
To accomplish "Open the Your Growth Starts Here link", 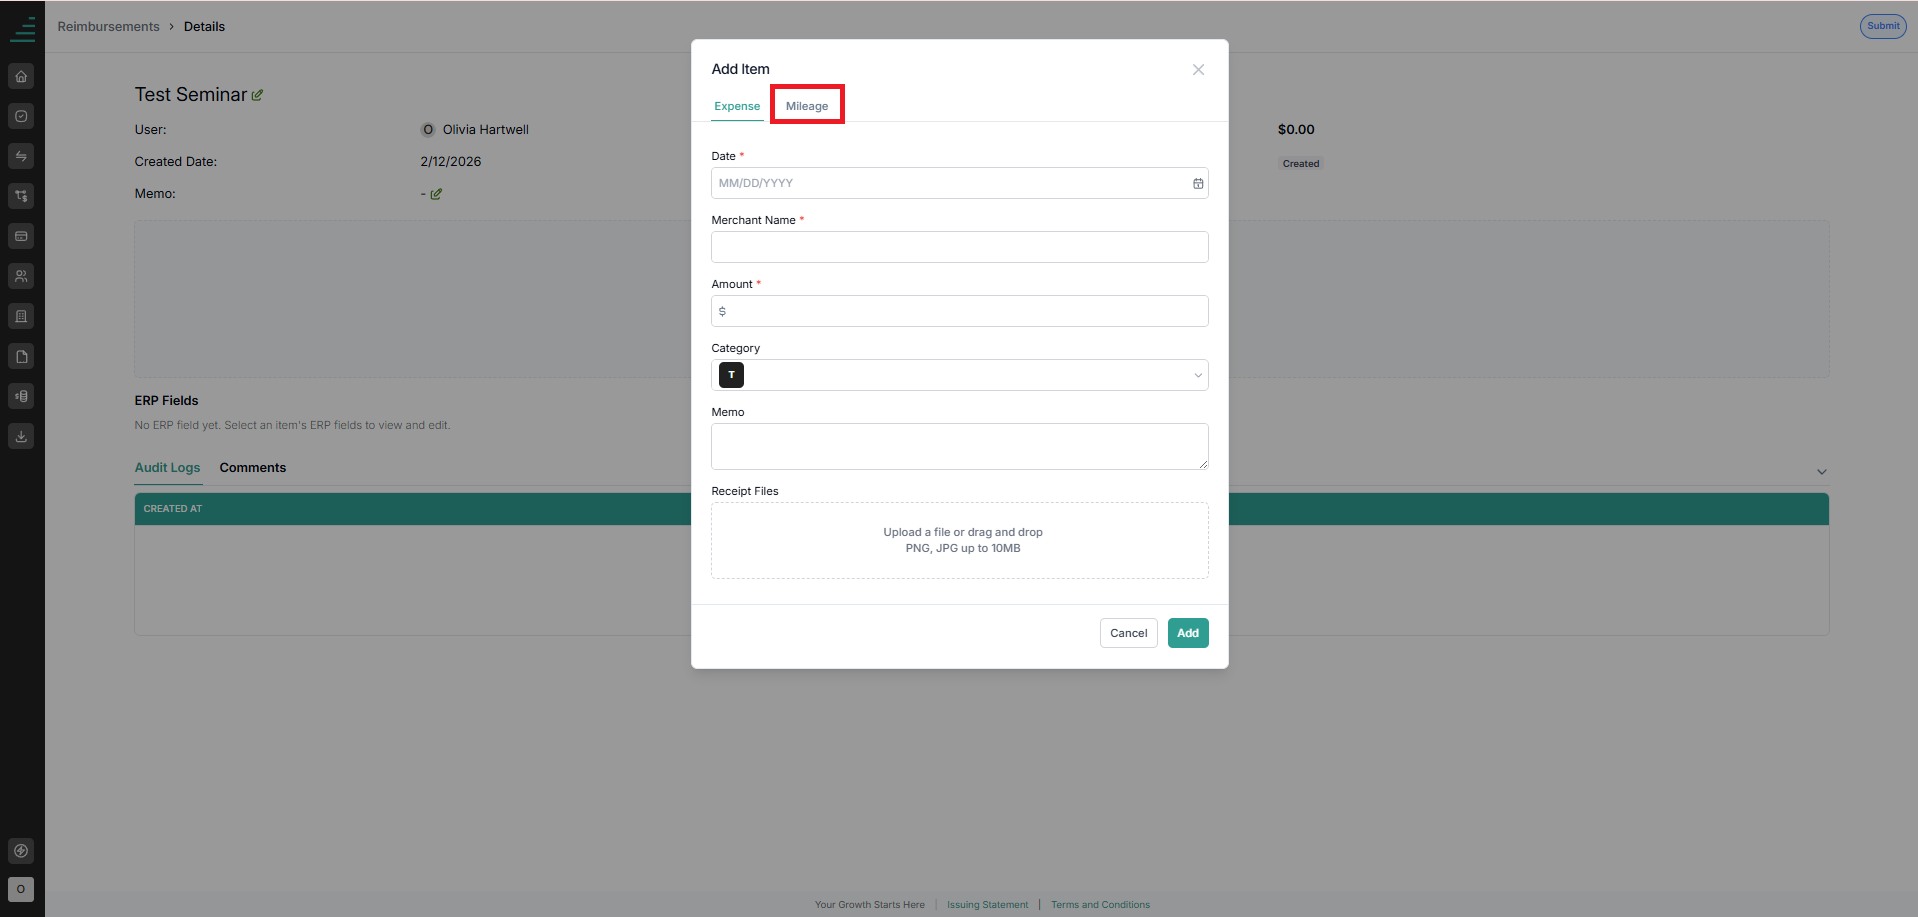I will pos(869,905).
